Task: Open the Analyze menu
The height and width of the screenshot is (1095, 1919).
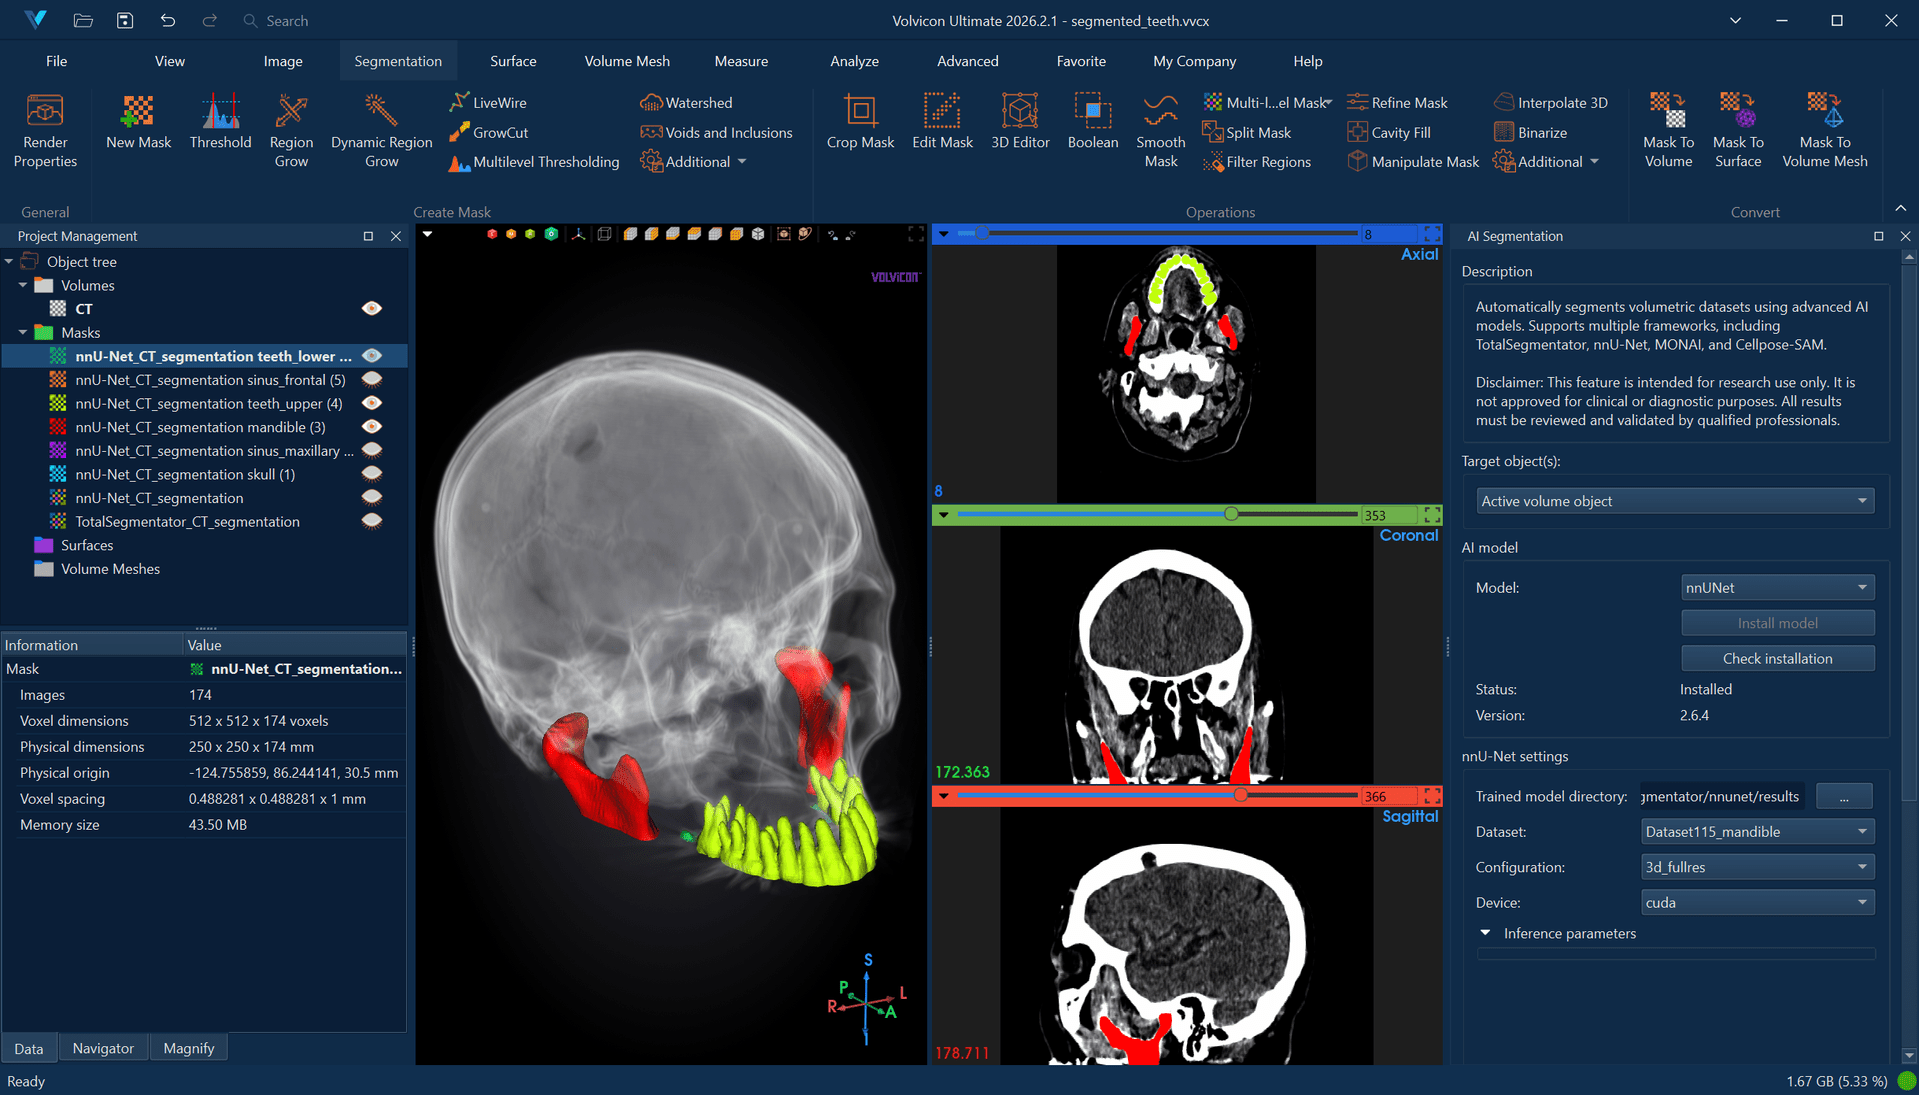Action: (x=854, y=61)
